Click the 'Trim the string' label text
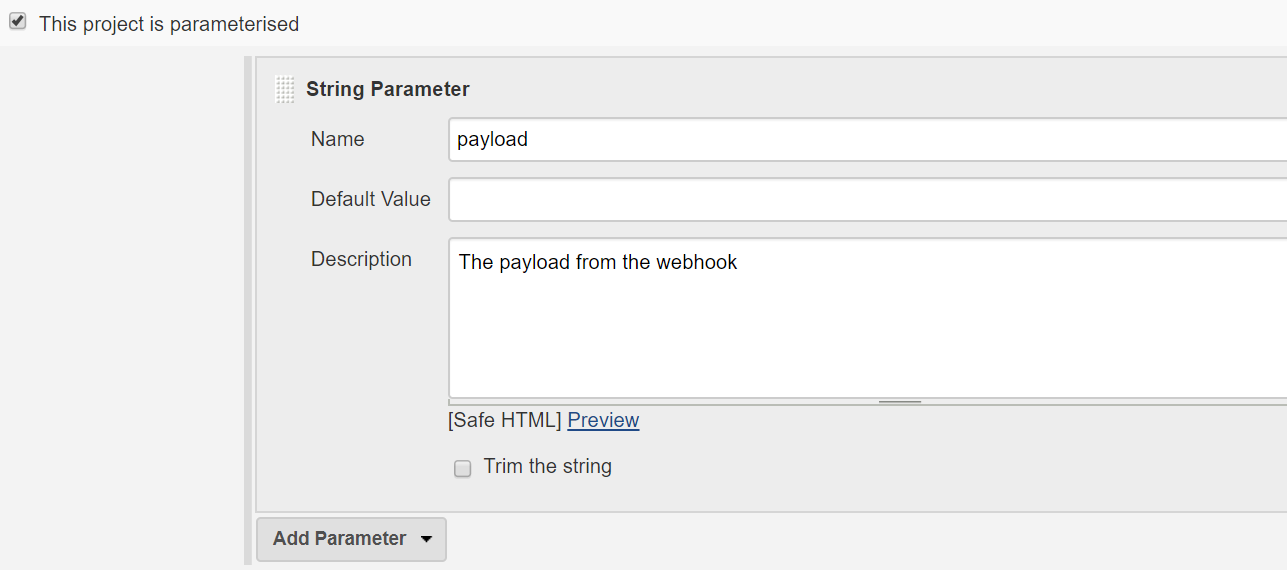This screenshot has width=1287, height=570. 547,466
